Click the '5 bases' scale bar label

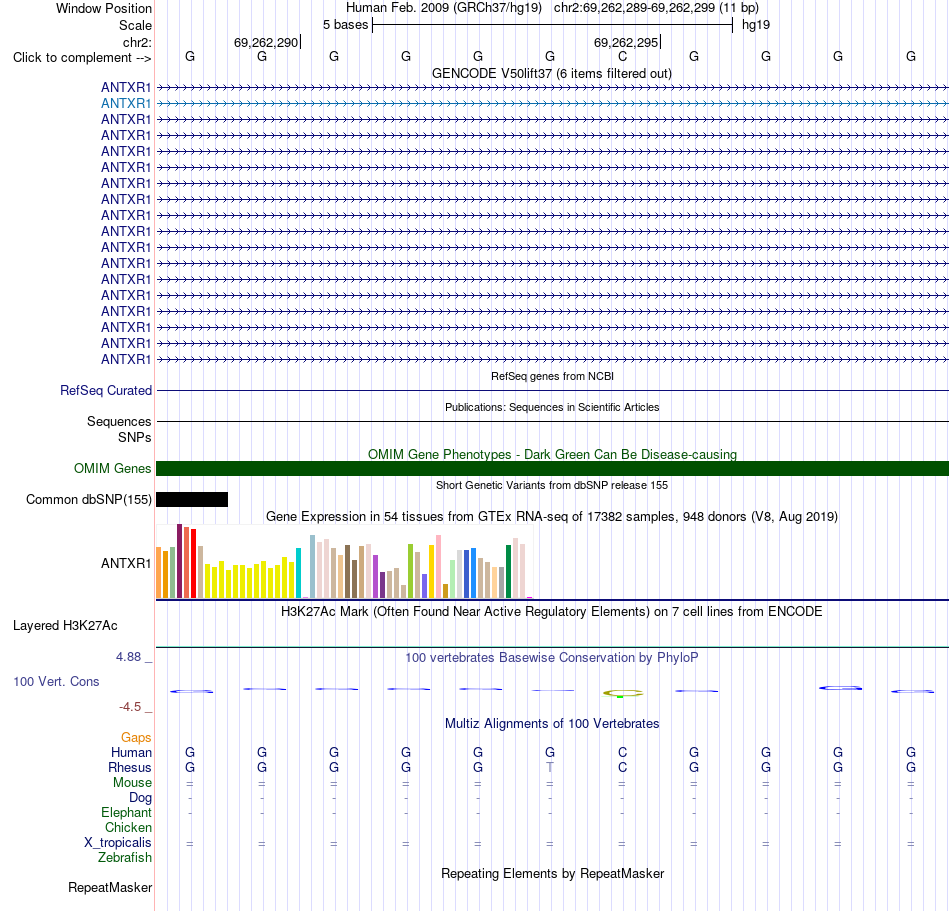345,25
